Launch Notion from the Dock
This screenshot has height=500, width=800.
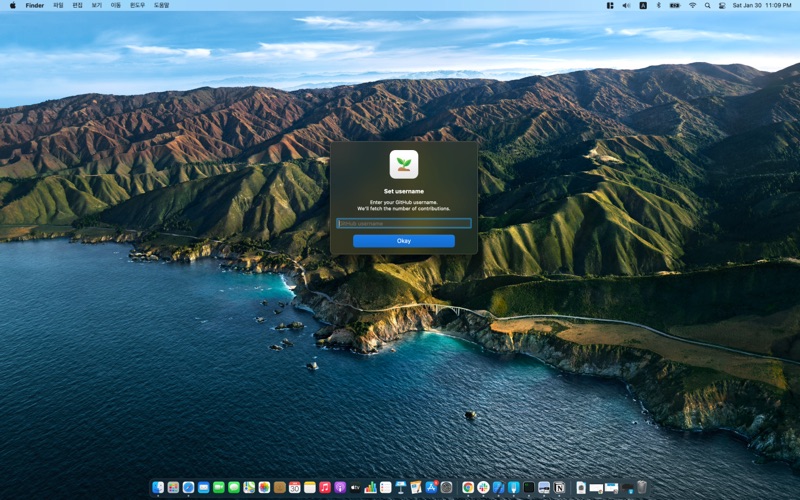click(559, 487)
